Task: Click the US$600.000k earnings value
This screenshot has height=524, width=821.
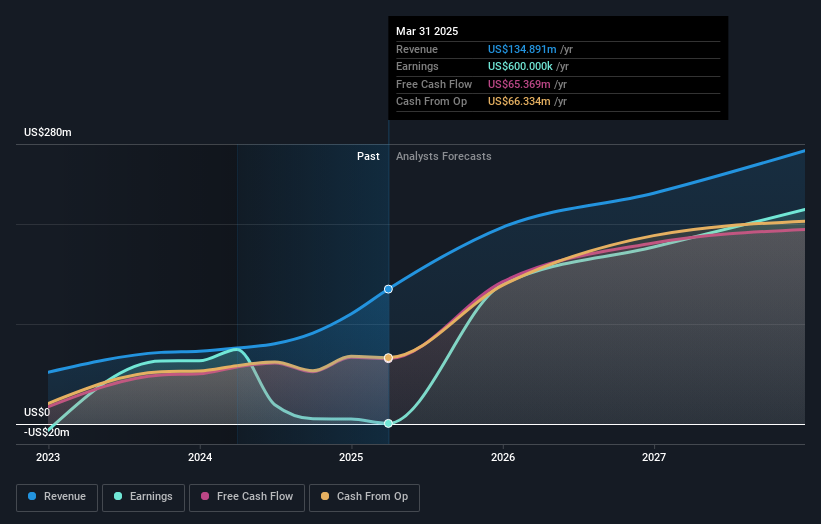Action: pos(520,66)
